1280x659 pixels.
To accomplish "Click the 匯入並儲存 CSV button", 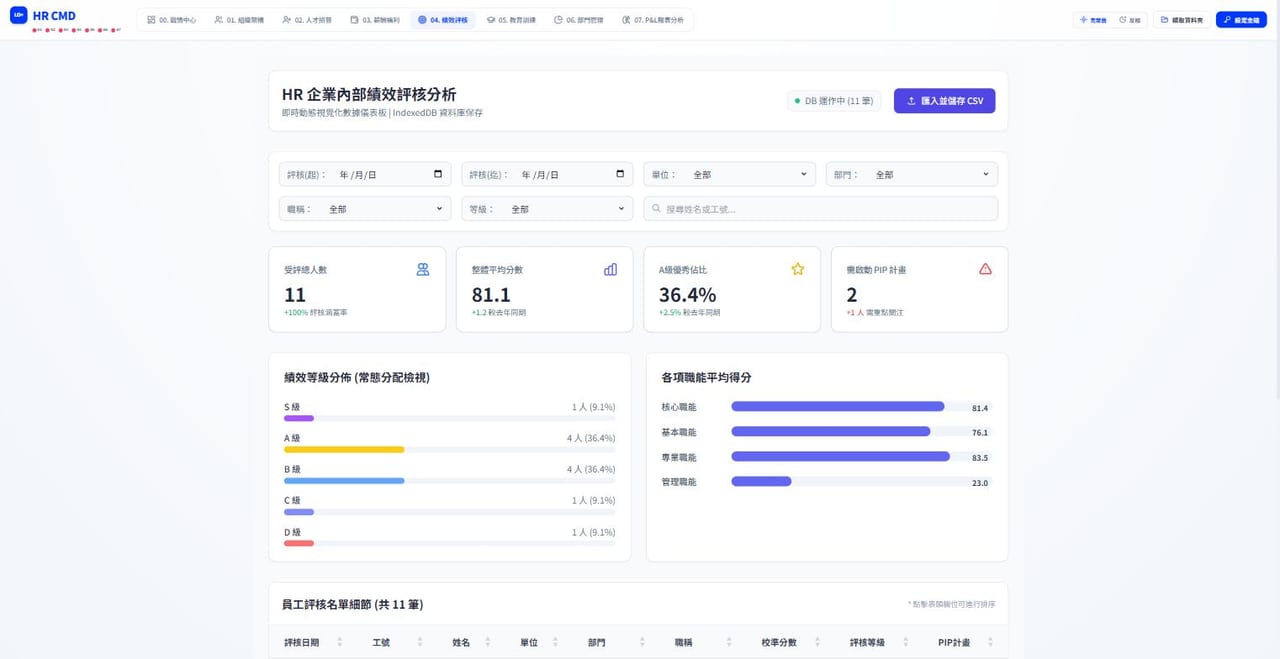I will (x=944, y=101).
